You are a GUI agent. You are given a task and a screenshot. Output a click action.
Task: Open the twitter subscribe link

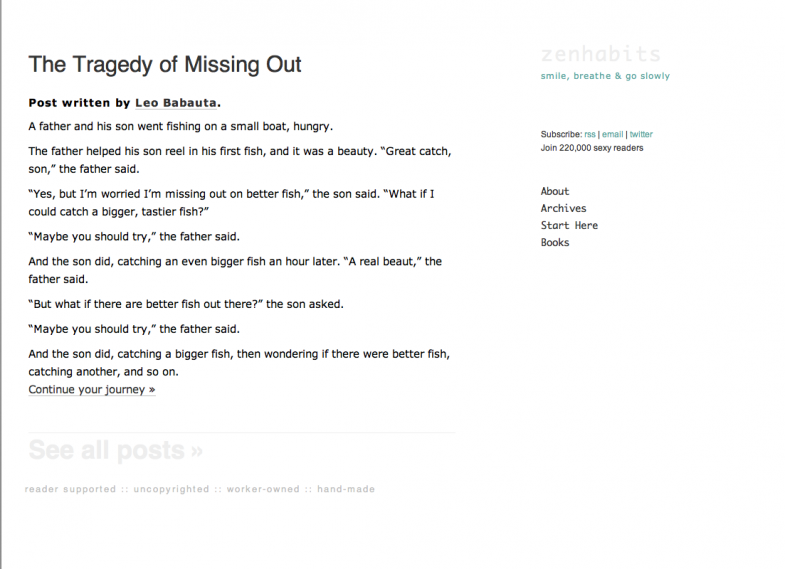tap(641, 134)
